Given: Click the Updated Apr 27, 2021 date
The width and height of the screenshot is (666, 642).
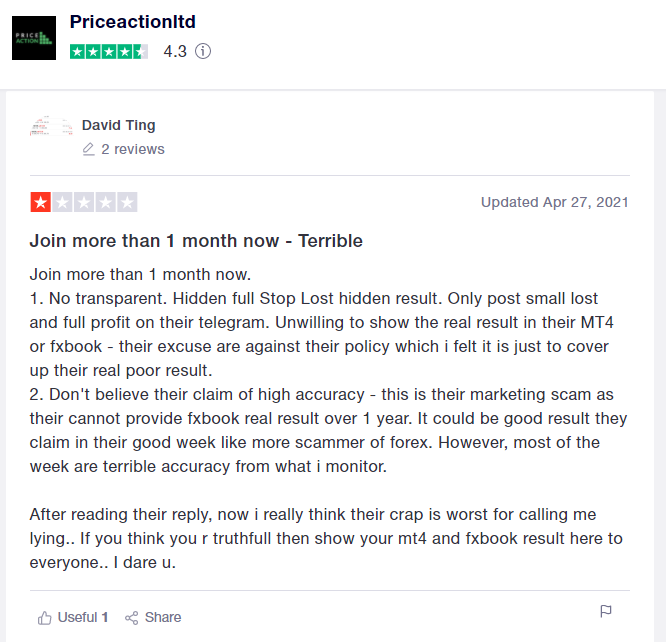Looking at the screenshot, I should pyautogui.click(x=554, y=202).
